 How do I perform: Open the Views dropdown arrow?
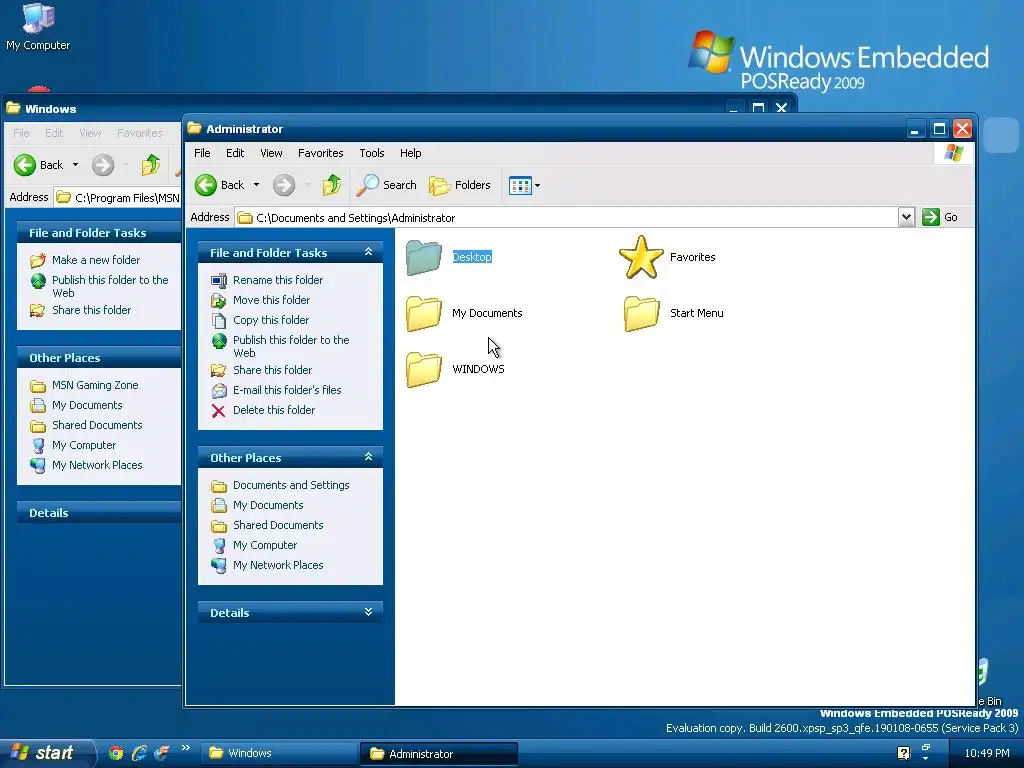point(537,185)
